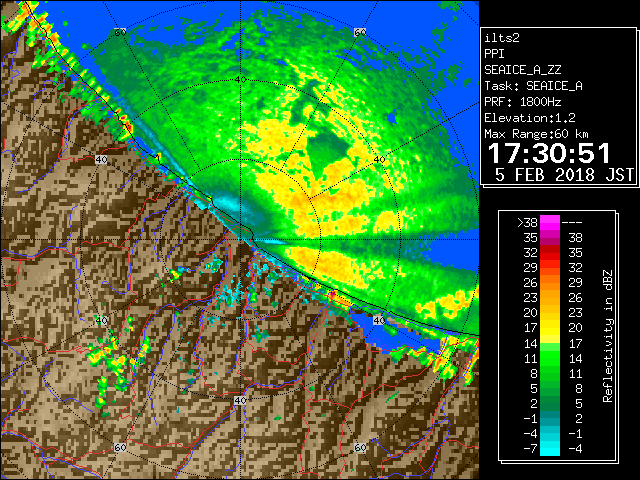Image resolution: width=640 pixels, height=480 pixels.
Task: Click the PRF: 1800Hz value
Action: (x=522, y=102)
